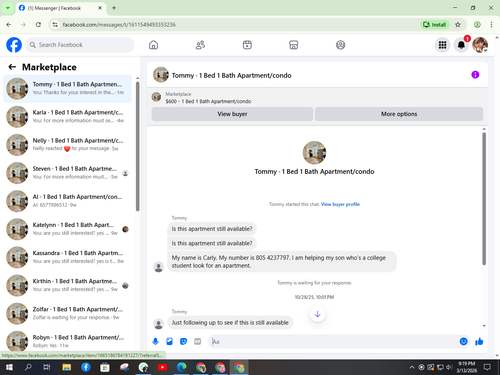Open Groups profile-circle icon in navigation

pyautogui.click(x=340, y=45)
